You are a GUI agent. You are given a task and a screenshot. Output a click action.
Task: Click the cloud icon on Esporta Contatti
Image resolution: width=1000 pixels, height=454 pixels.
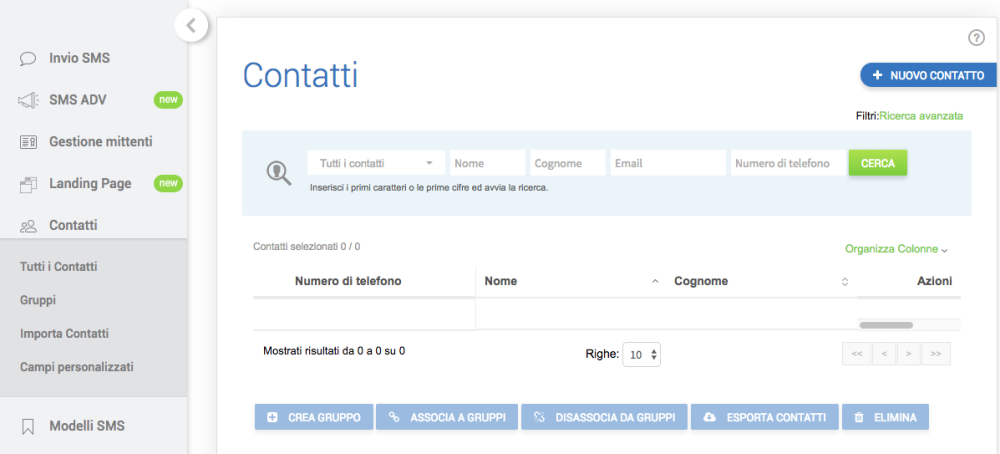tap(709, 418)
